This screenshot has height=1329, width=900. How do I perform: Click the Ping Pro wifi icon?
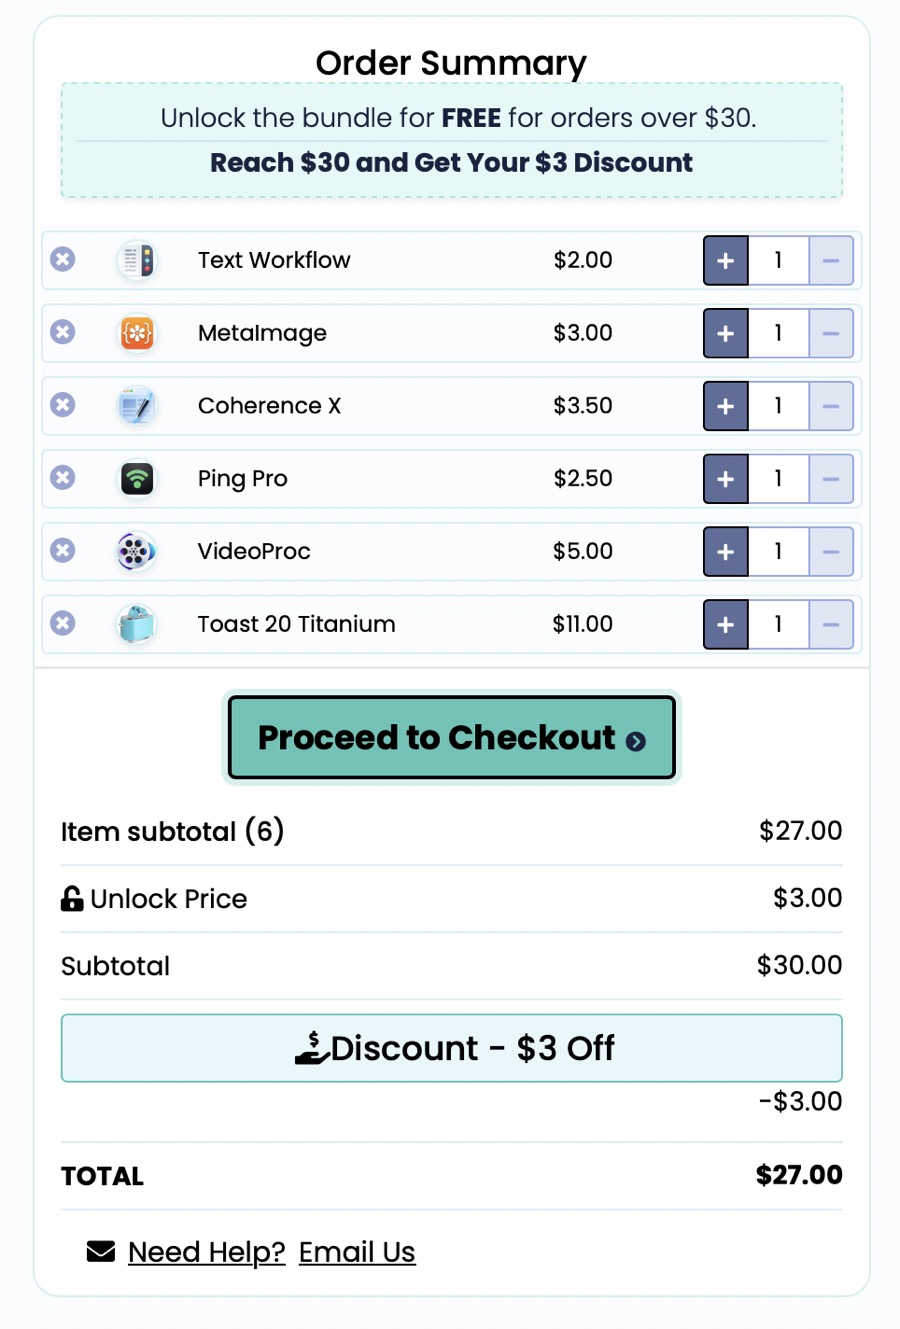[137, 479]
